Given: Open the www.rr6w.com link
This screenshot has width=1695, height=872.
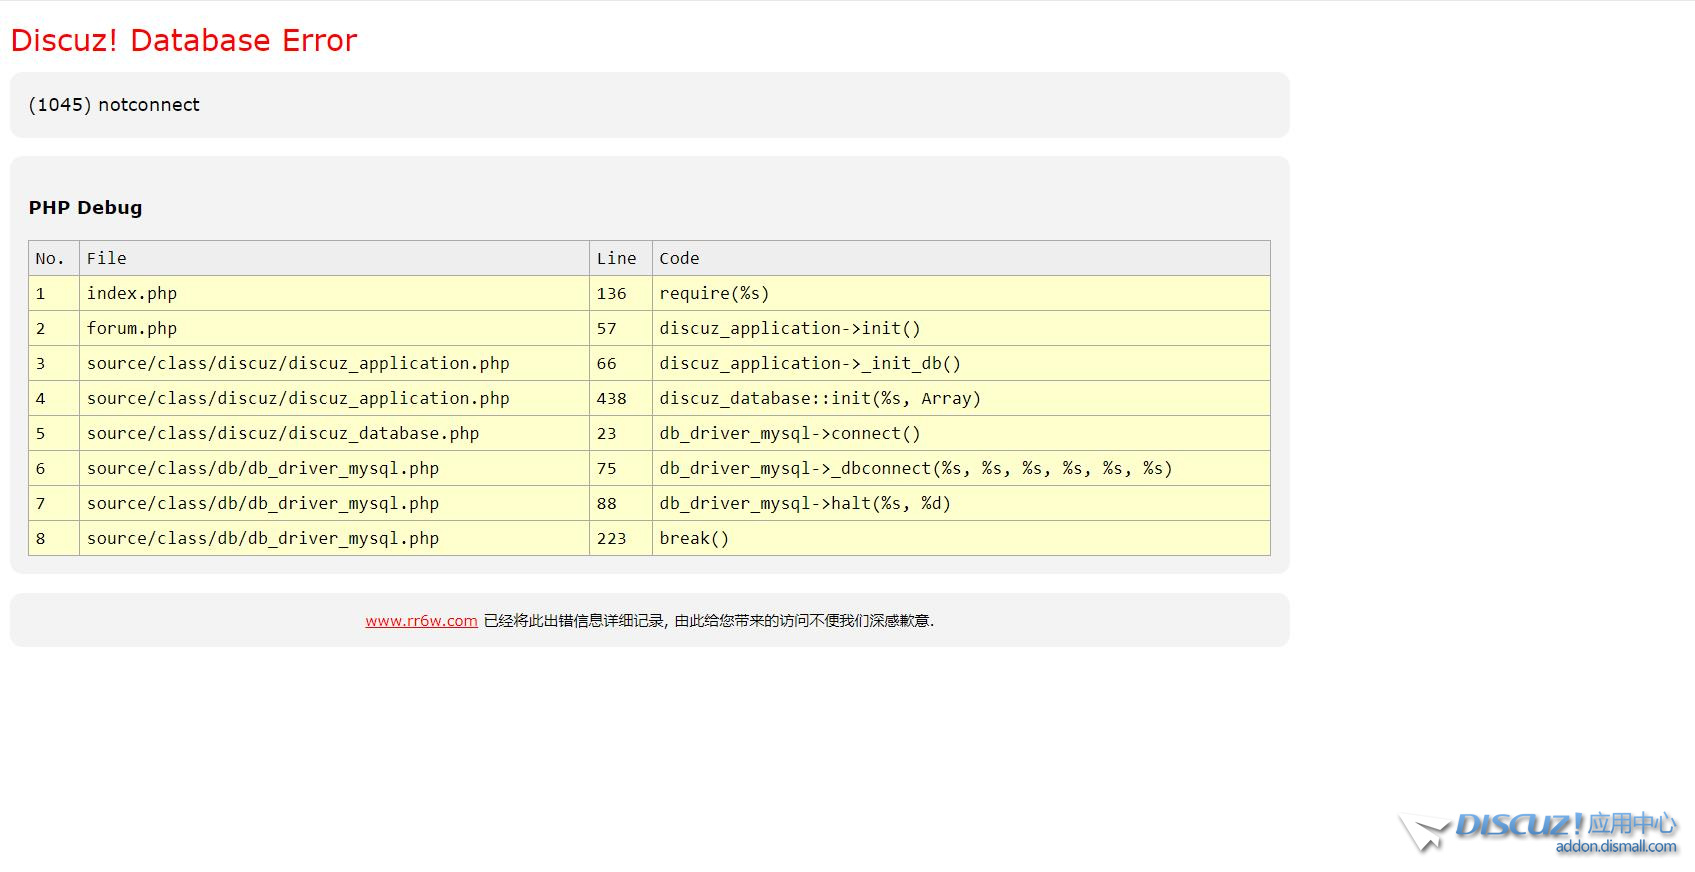Looking at the screenshot, I should [x=421, y=620].
